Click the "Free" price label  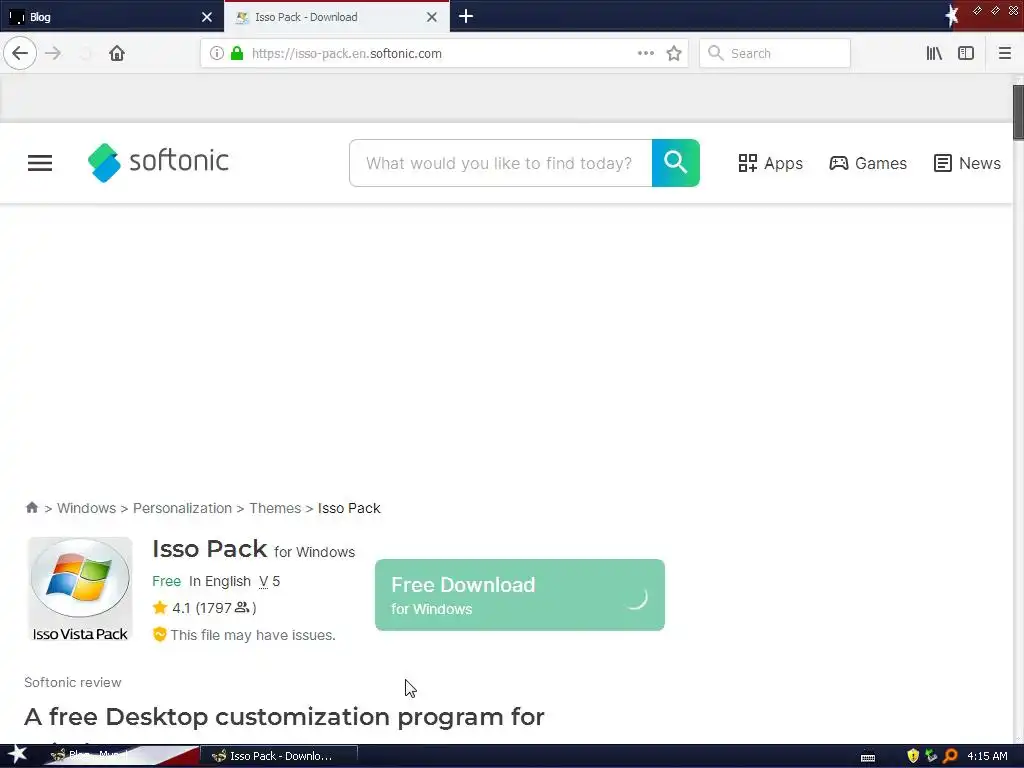tap(167, 581)
